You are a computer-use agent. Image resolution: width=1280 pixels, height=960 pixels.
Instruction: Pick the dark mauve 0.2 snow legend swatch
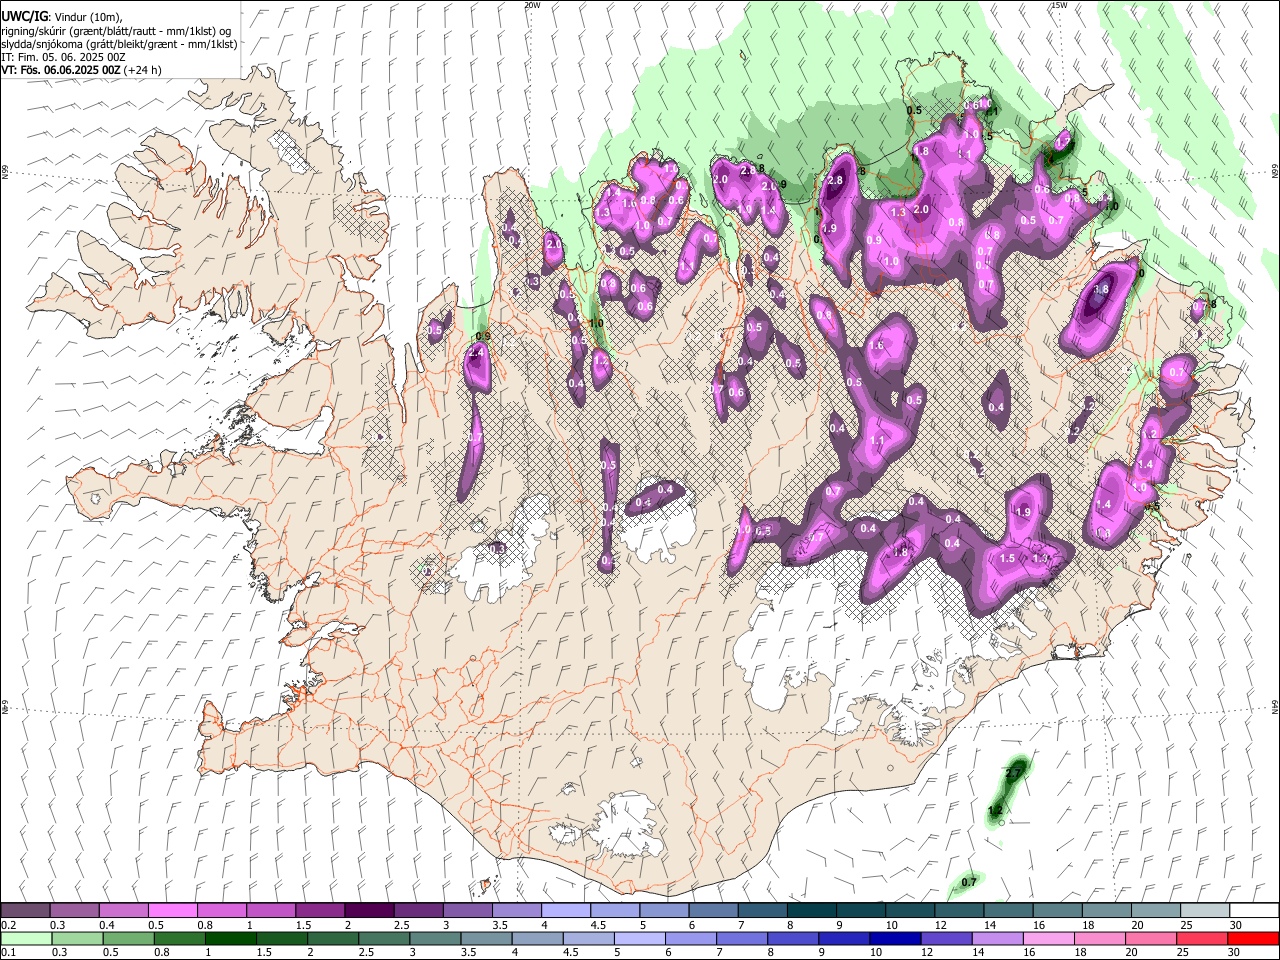coord(26,910)
